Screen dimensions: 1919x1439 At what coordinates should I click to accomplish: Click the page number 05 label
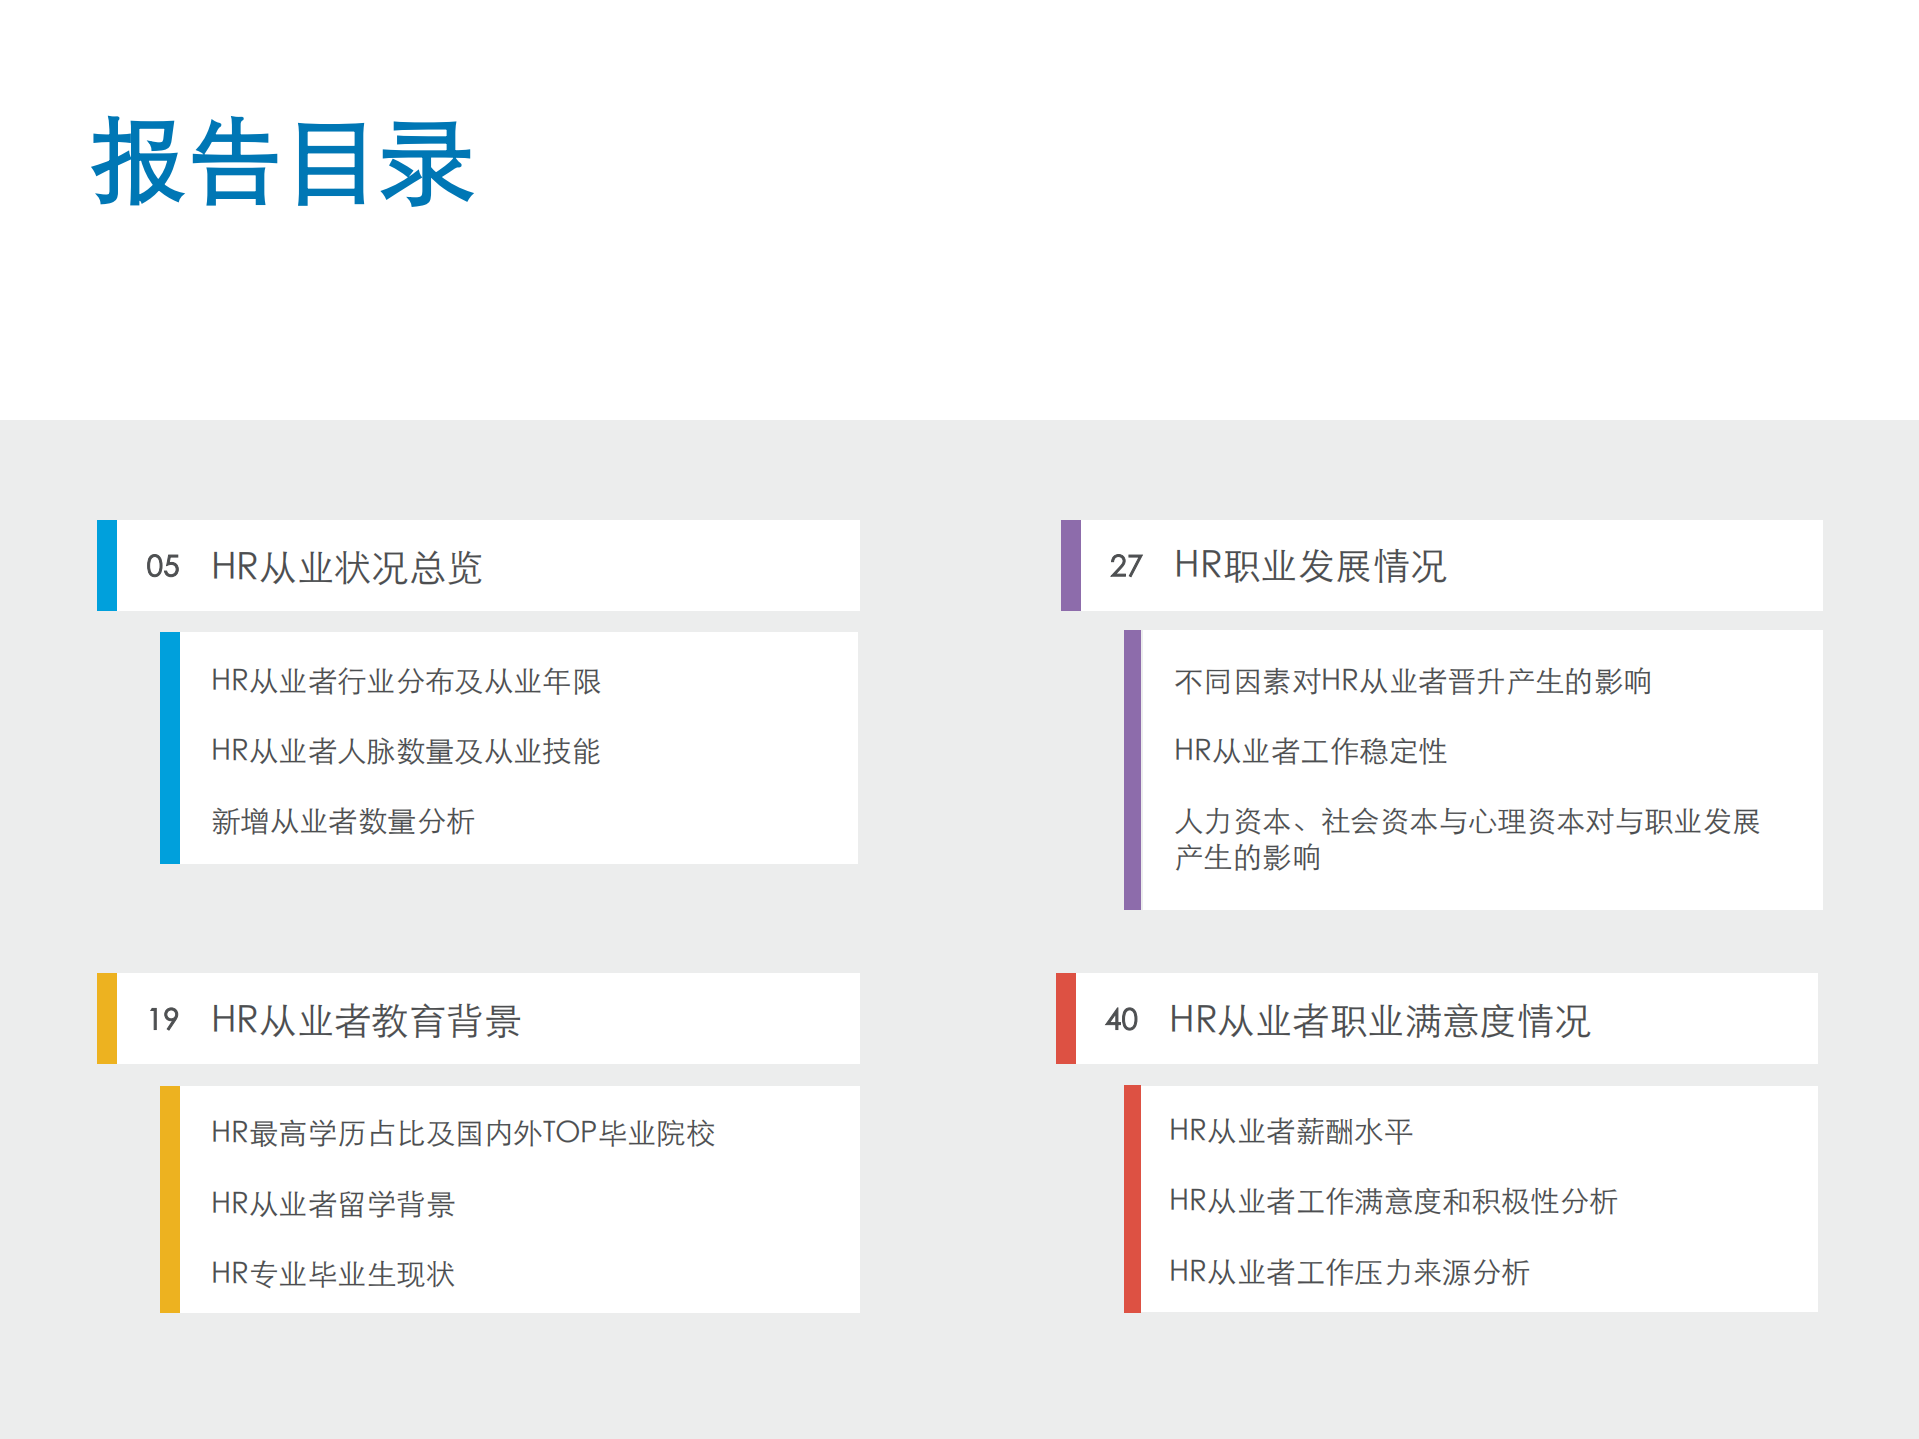click(x=162, y=566)
